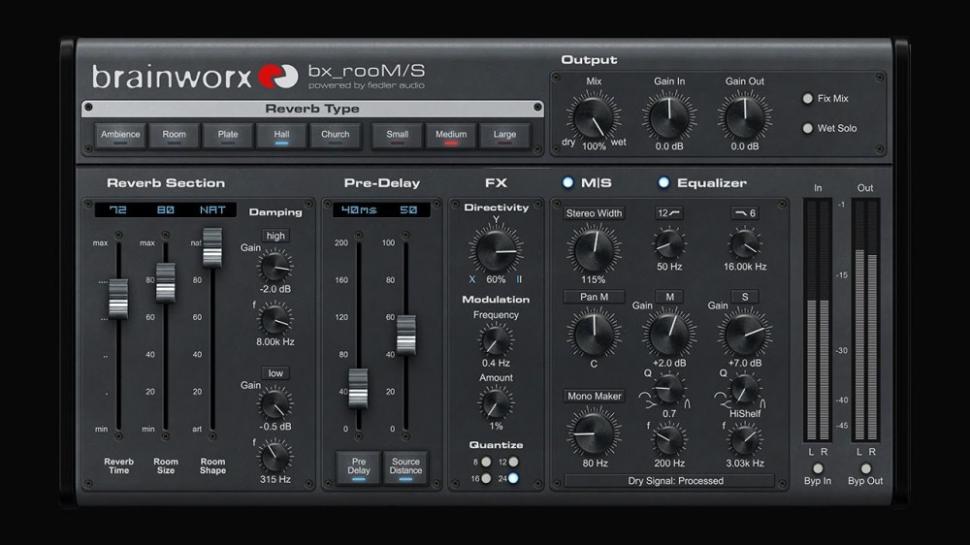970x545 pixels.
Task: Click the Stereo Width knob
Action: (593, 249)
